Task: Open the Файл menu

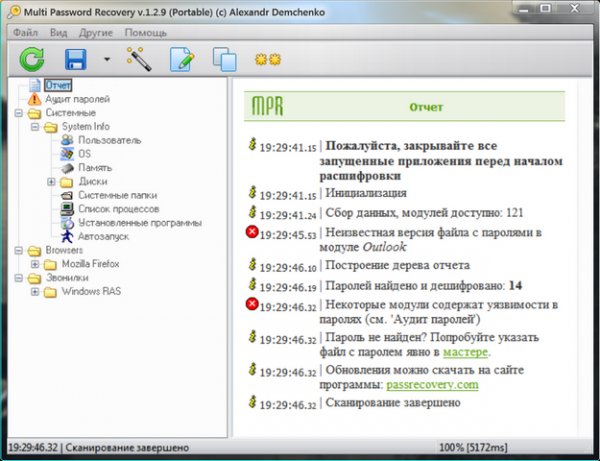Action: pyautogui.click(x=25, y=33)
